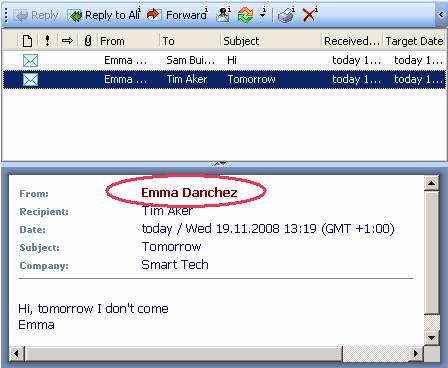Click the scroll left arrow in preview
448x368 pixels.
(16, 353)
